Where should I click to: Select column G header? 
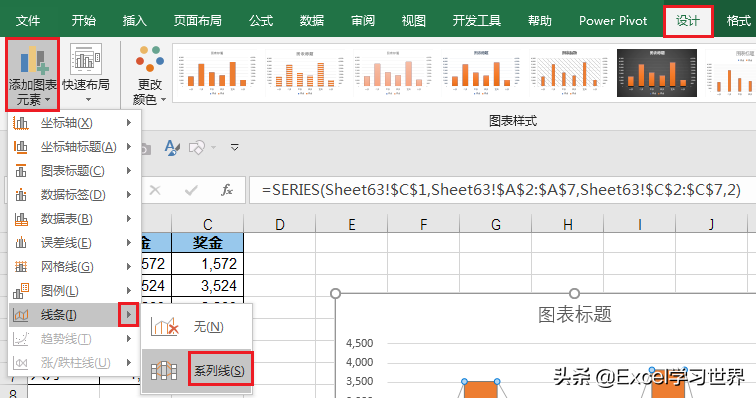pyautogui.click(x=496, y=225)
